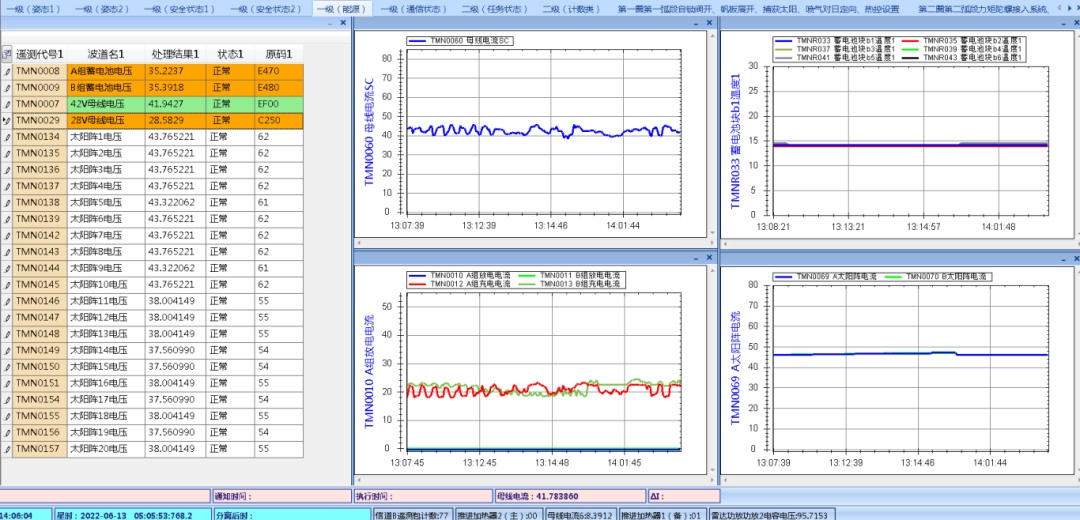Switch to the 一级（姿态2）tab

[102, 9]
